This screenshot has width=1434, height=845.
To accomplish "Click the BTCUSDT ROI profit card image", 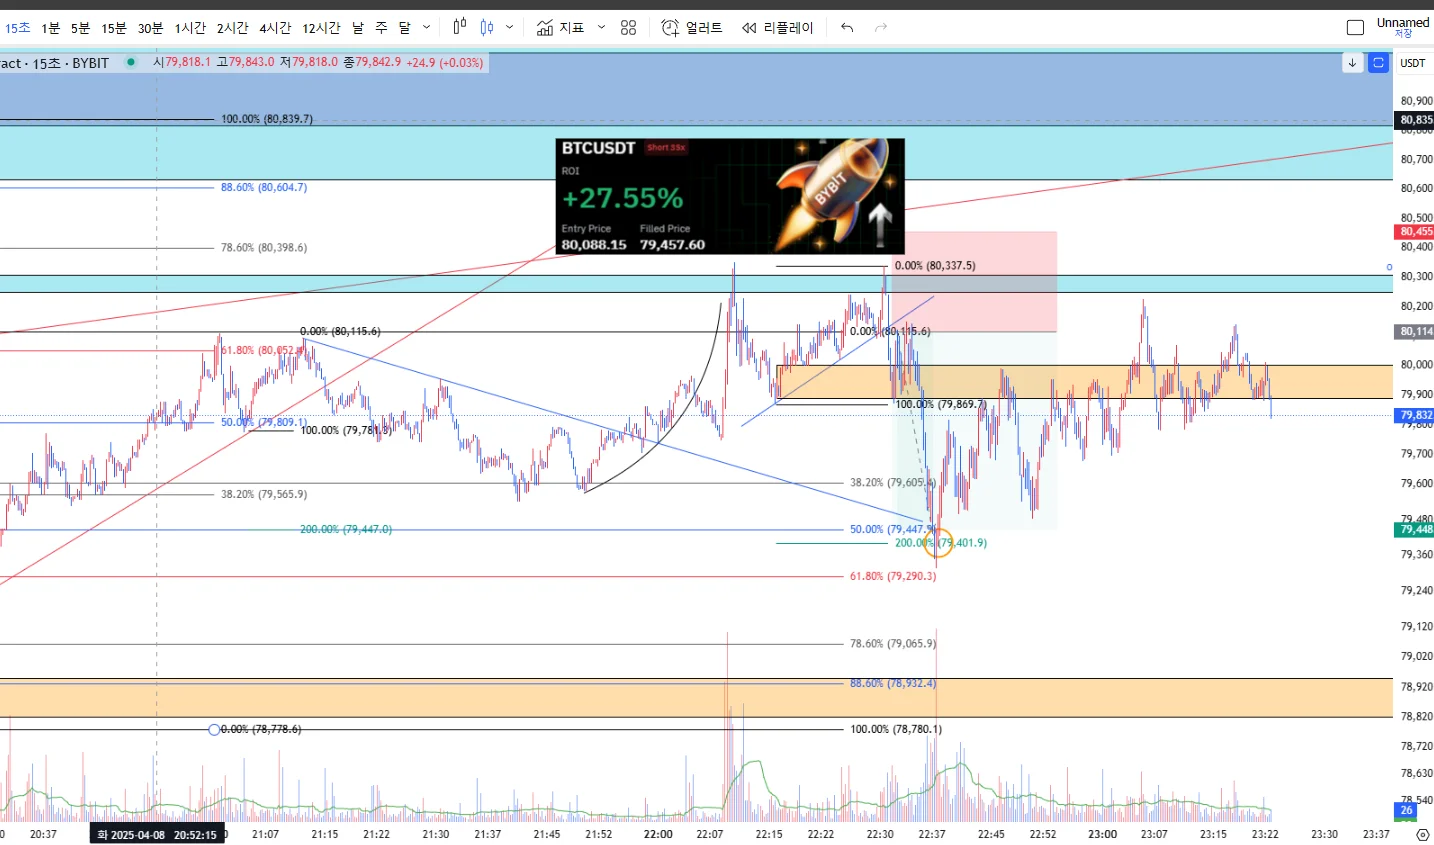I will [x=730, y=196].
